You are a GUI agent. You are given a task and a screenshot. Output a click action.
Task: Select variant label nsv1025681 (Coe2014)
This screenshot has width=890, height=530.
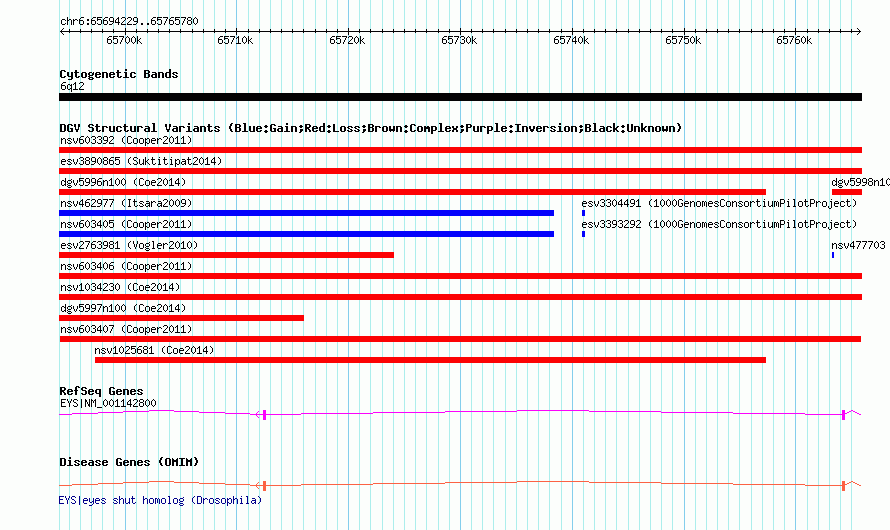tap(154, 350)
